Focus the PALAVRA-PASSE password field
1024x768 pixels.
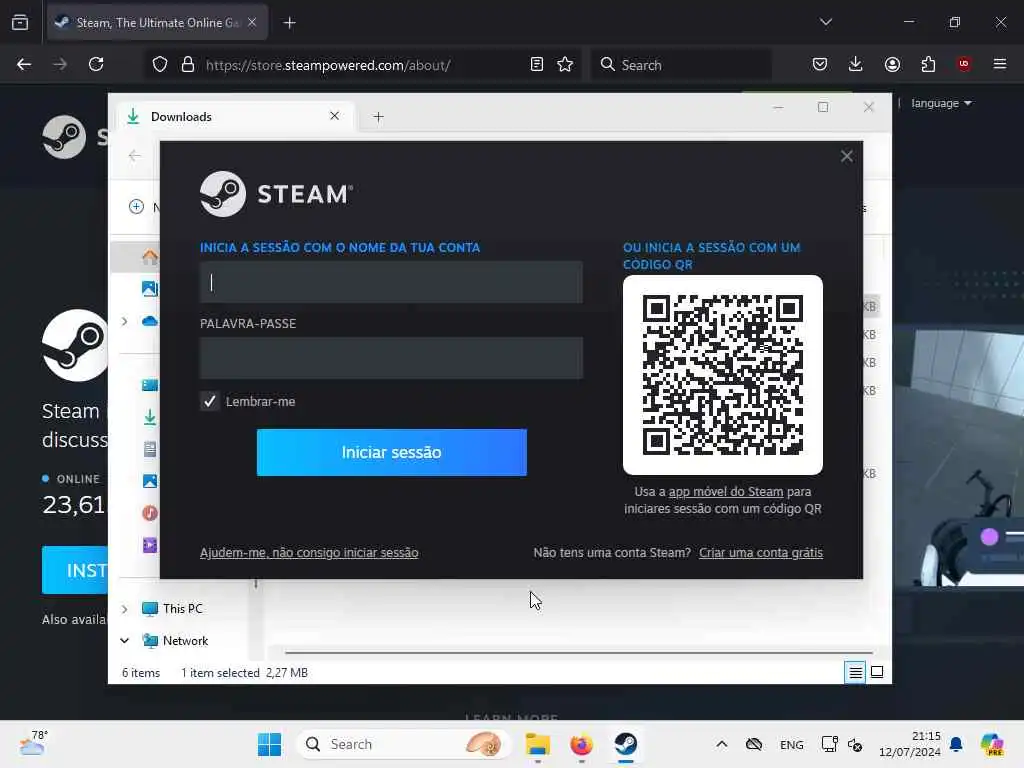pos(391,358)
